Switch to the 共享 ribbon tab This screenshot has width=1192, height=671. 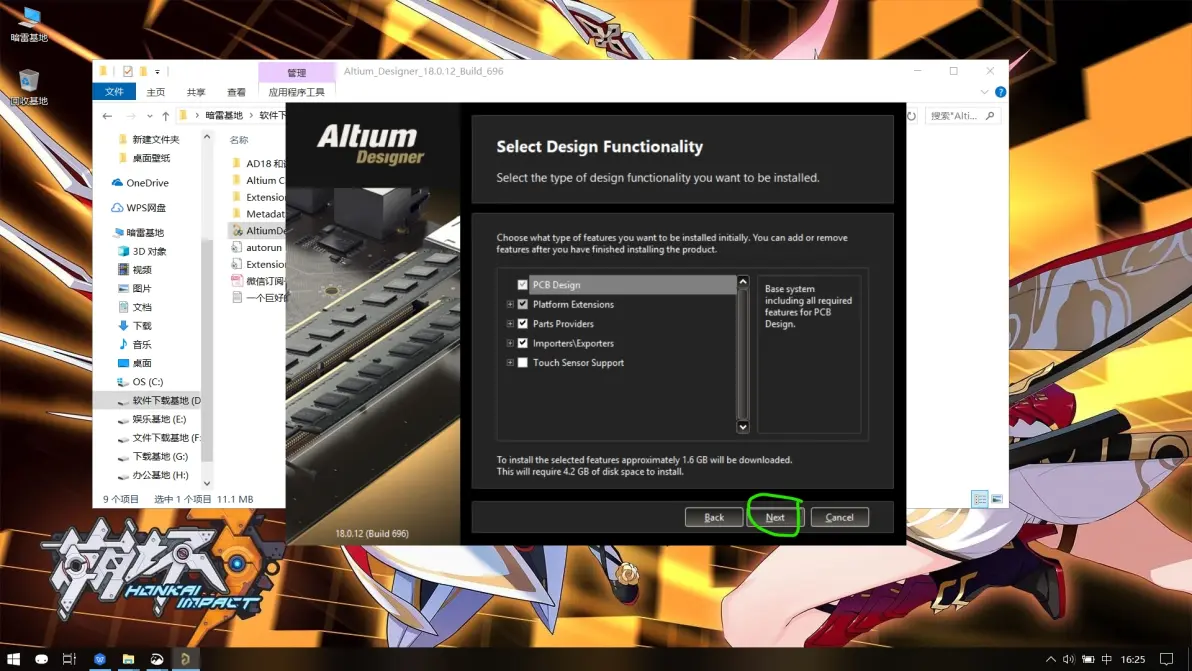[196, 92]
